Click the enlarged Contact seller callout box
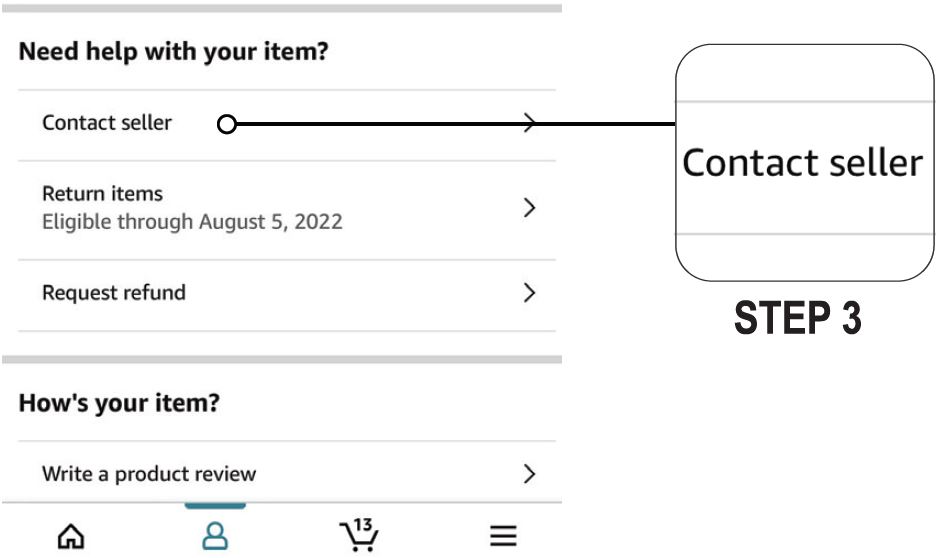The image size is (939, 558). point(802,163)
